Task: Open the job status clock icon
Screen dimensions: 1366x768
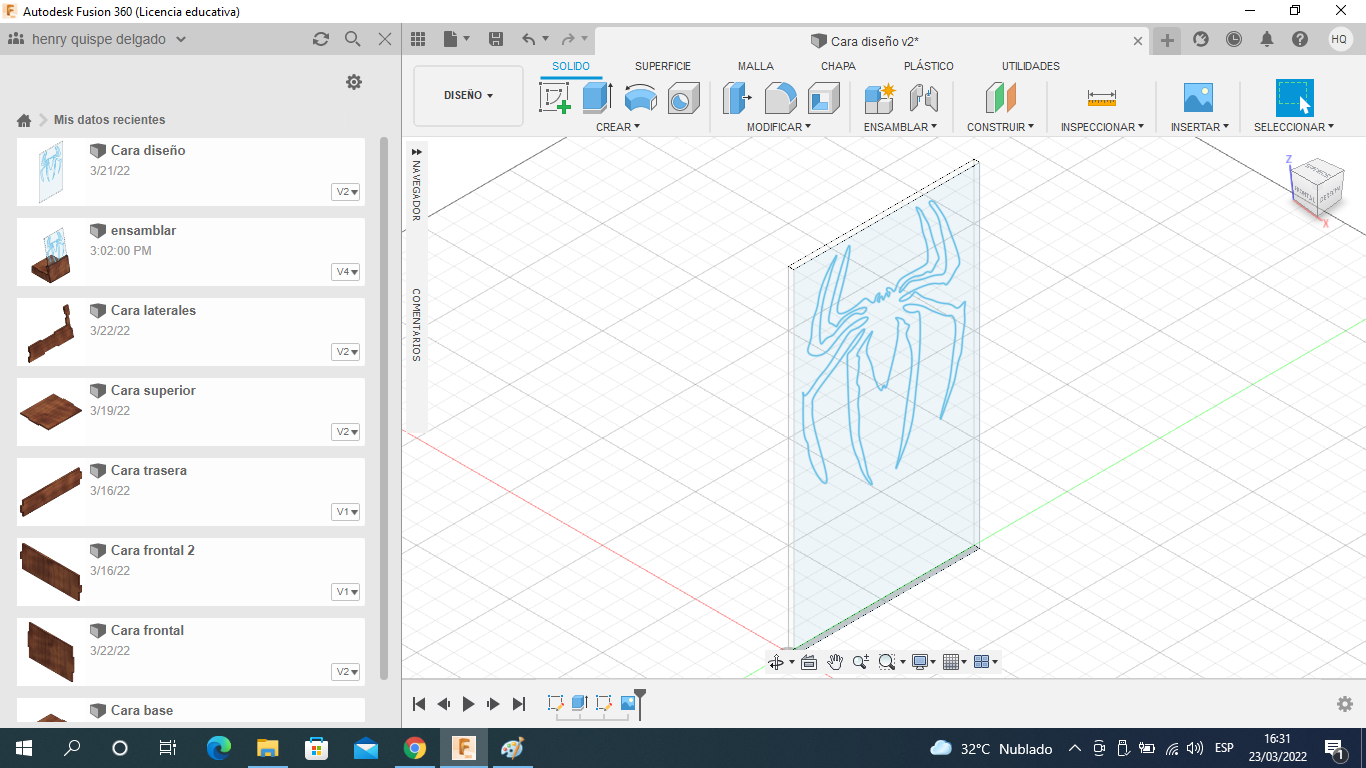Action: (x=1234, y=39)
